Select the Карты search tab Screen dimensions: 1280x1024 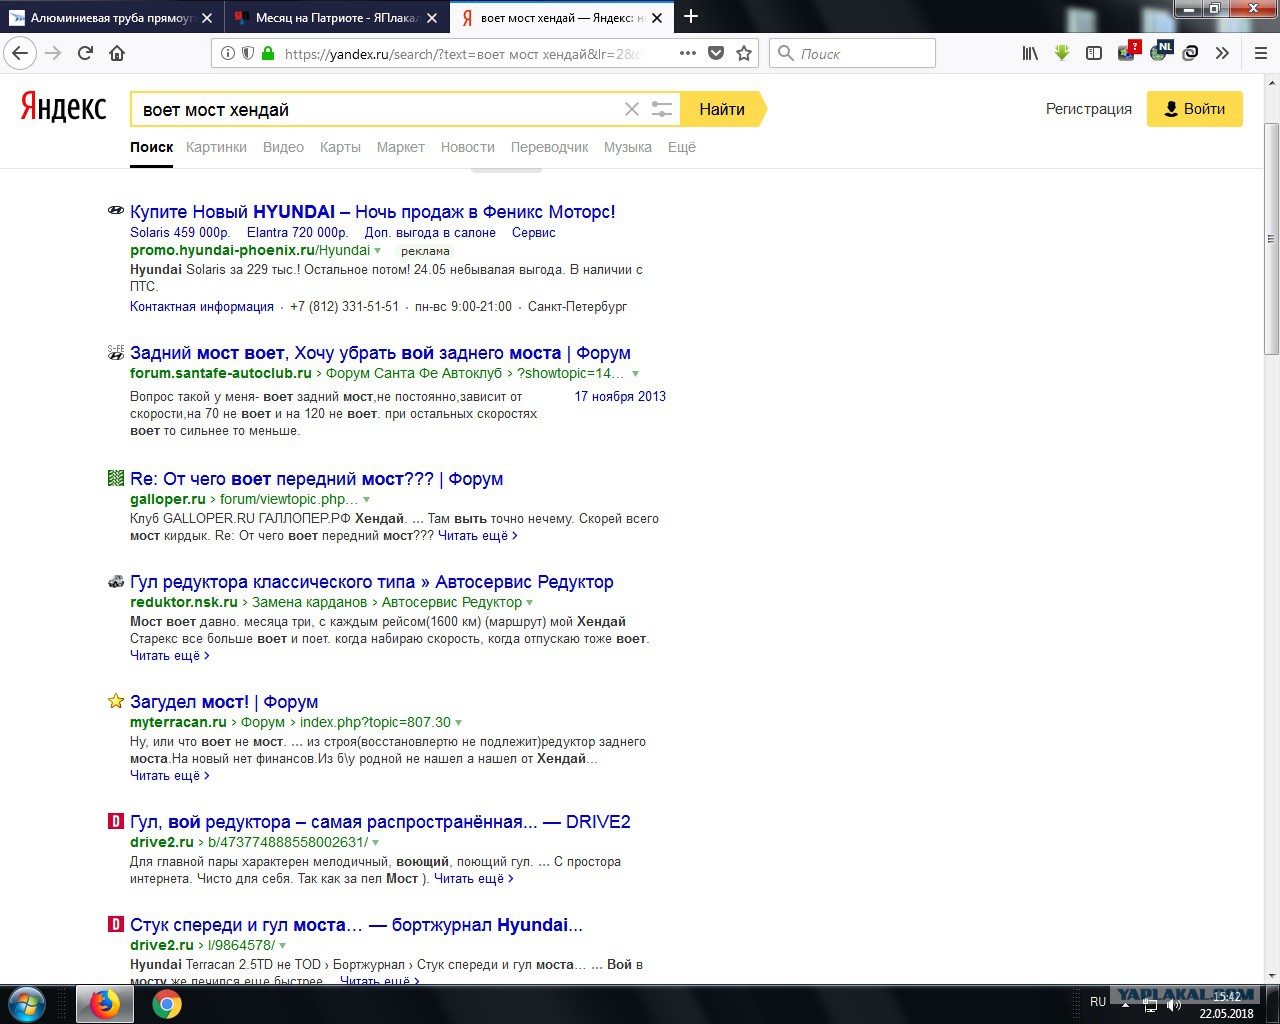coord(340,147)
